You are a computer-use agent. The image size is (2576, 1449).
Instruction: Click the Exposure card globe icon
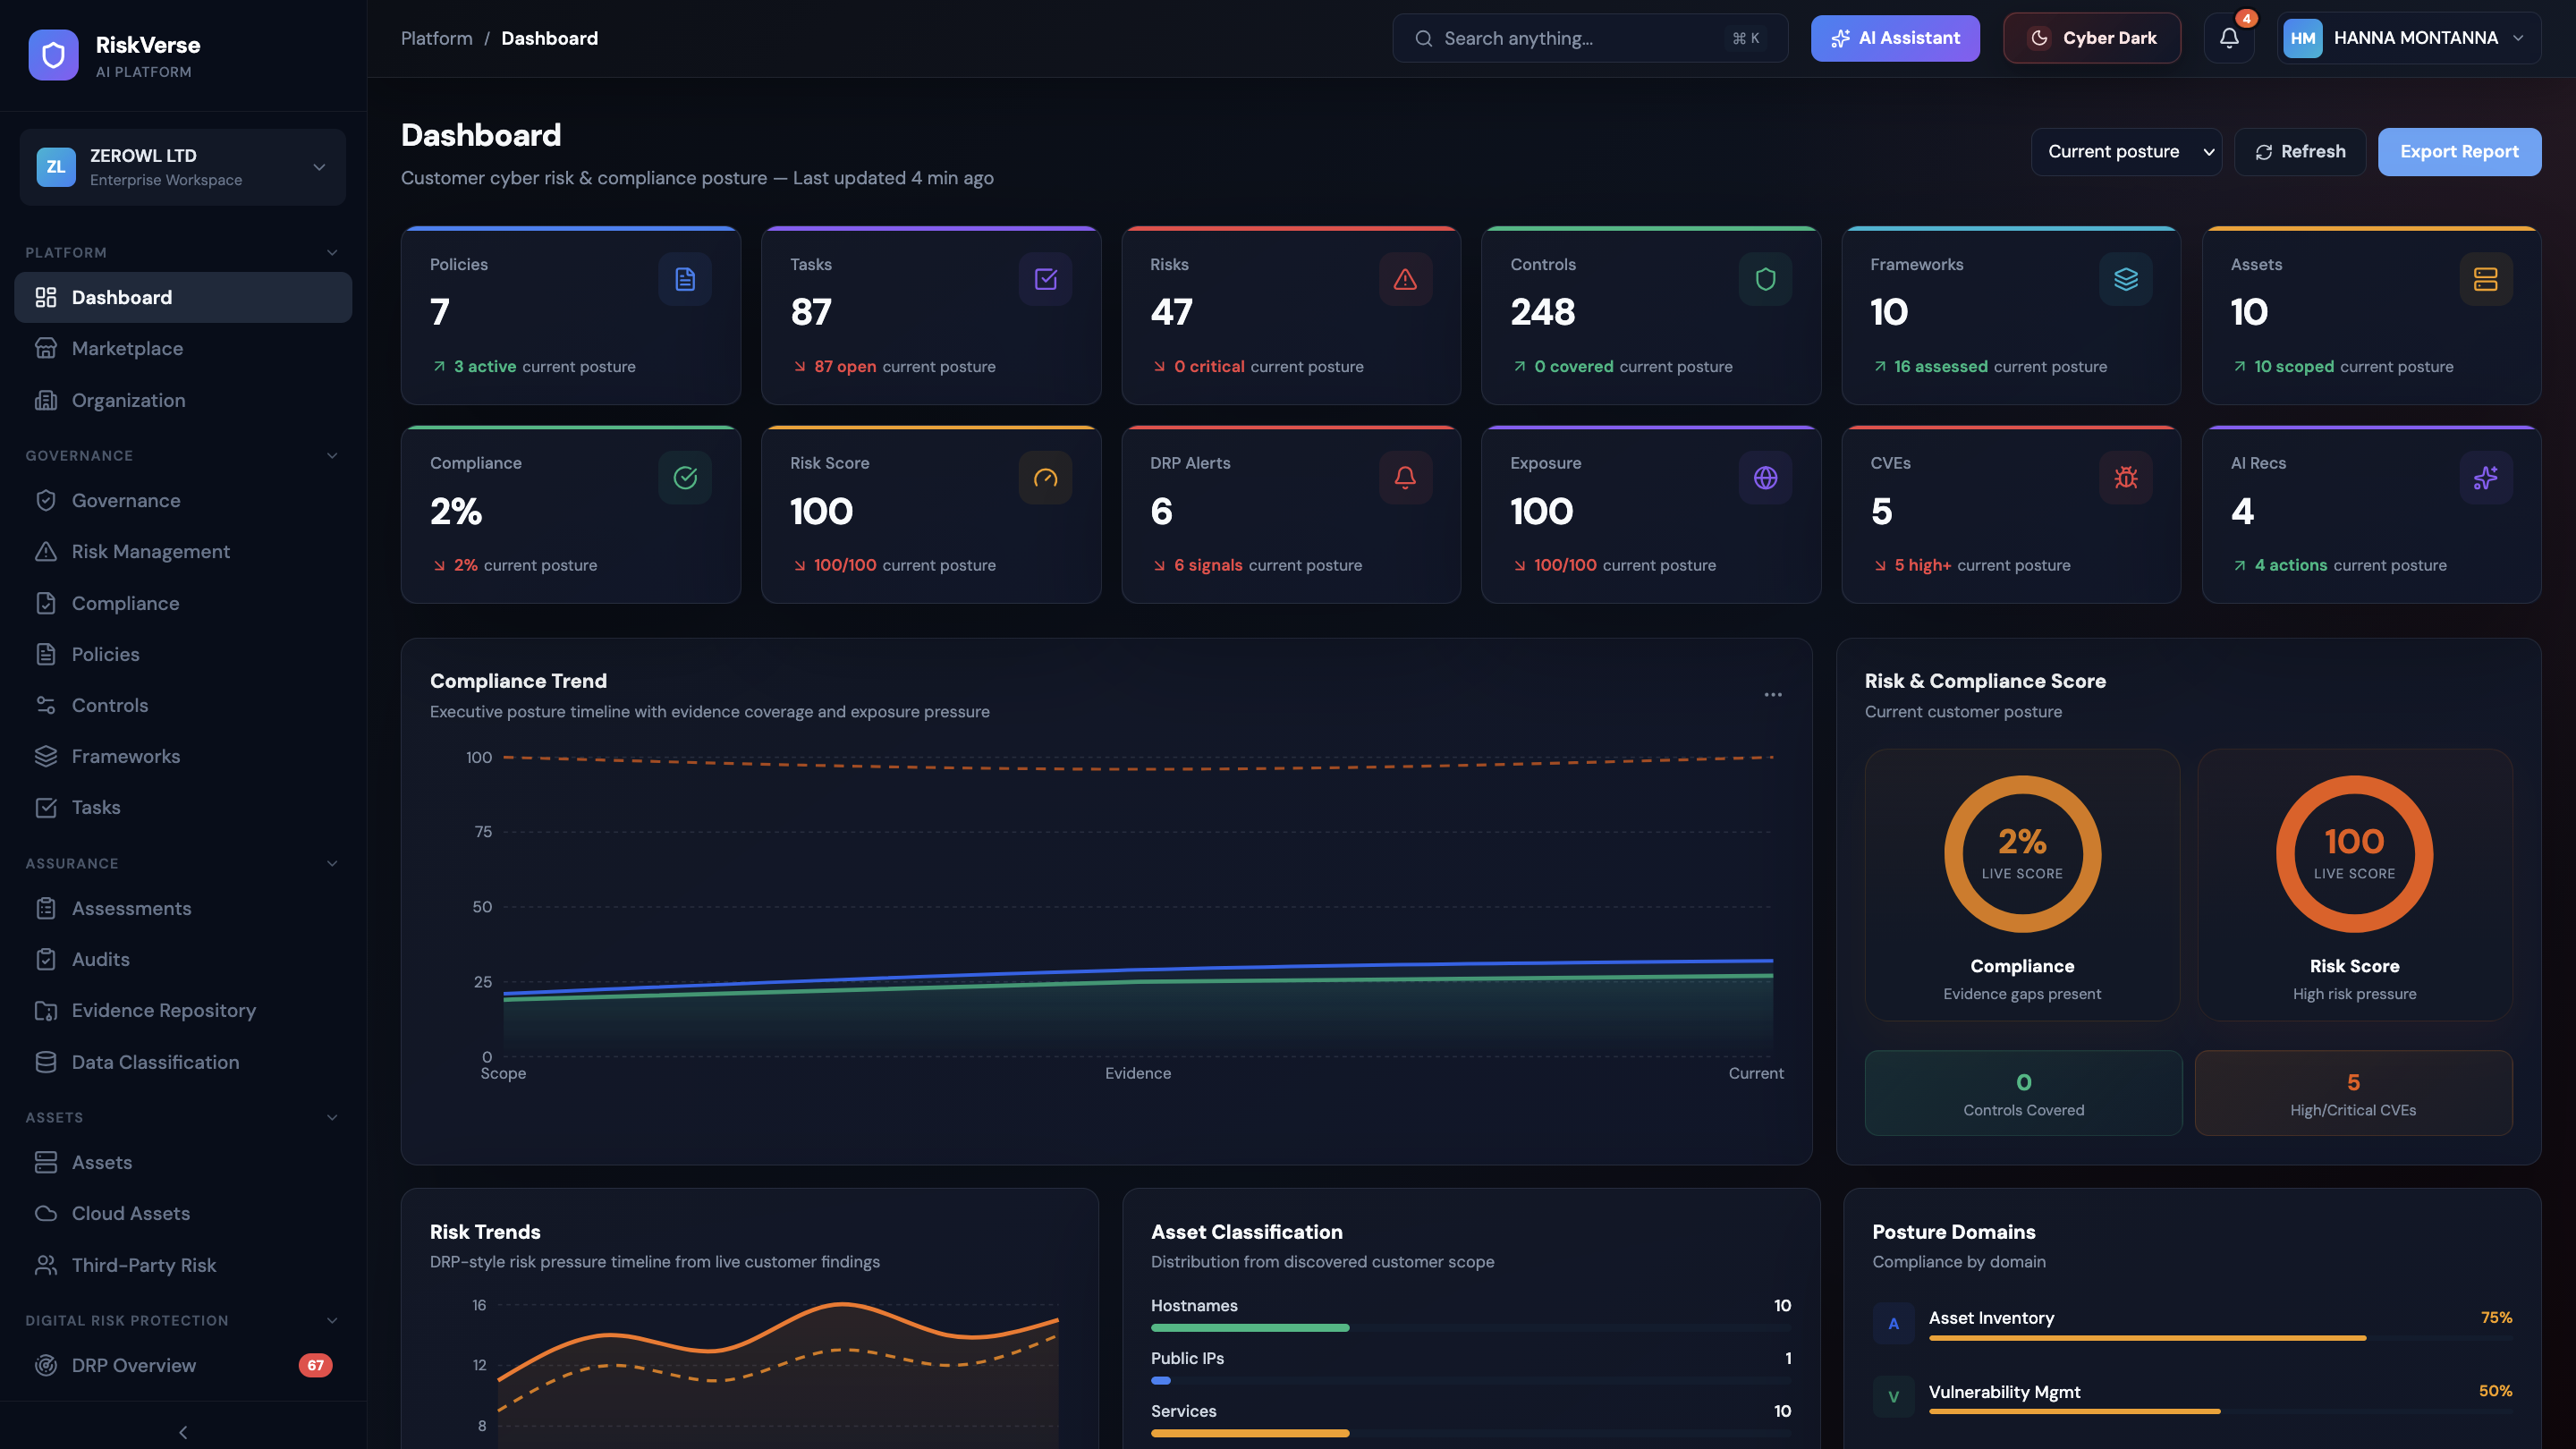(x=1765, y=478)
